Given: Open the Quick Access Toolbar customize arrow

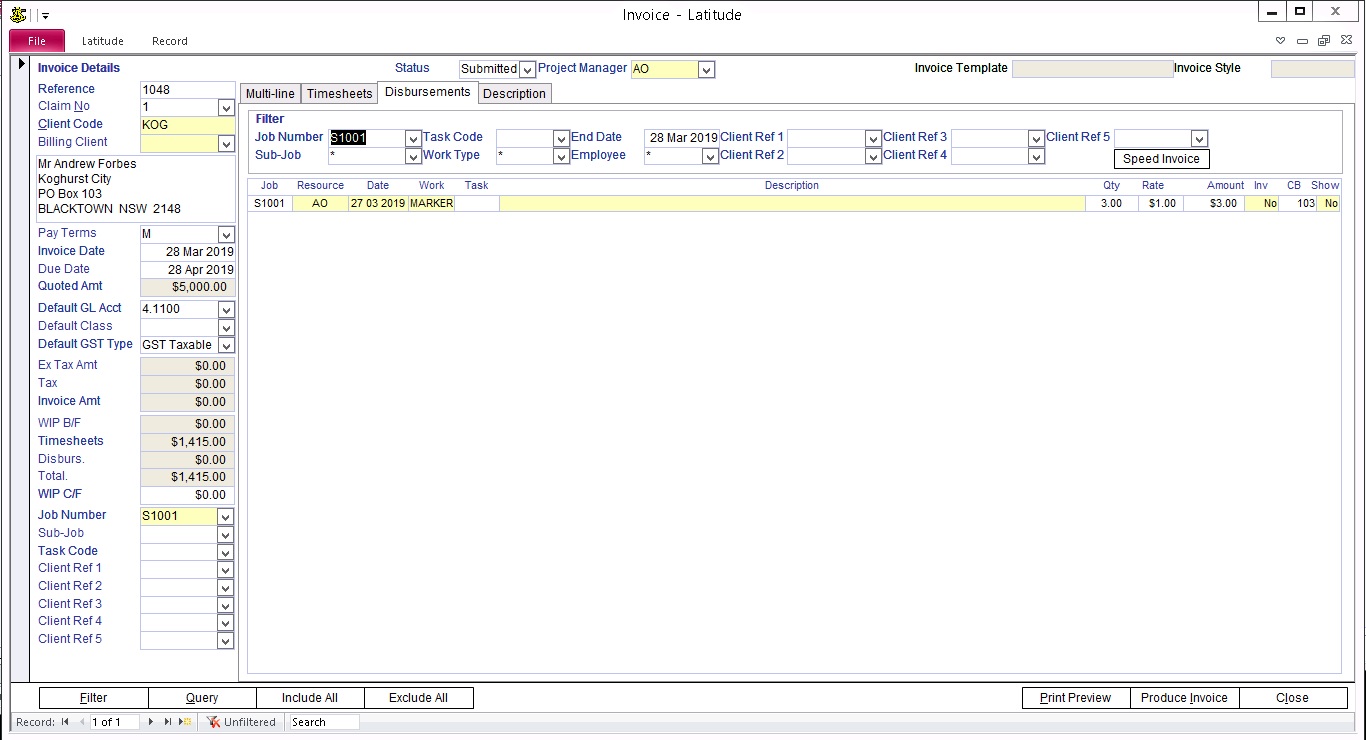Looking at the screenshot, I should point(45,15).
